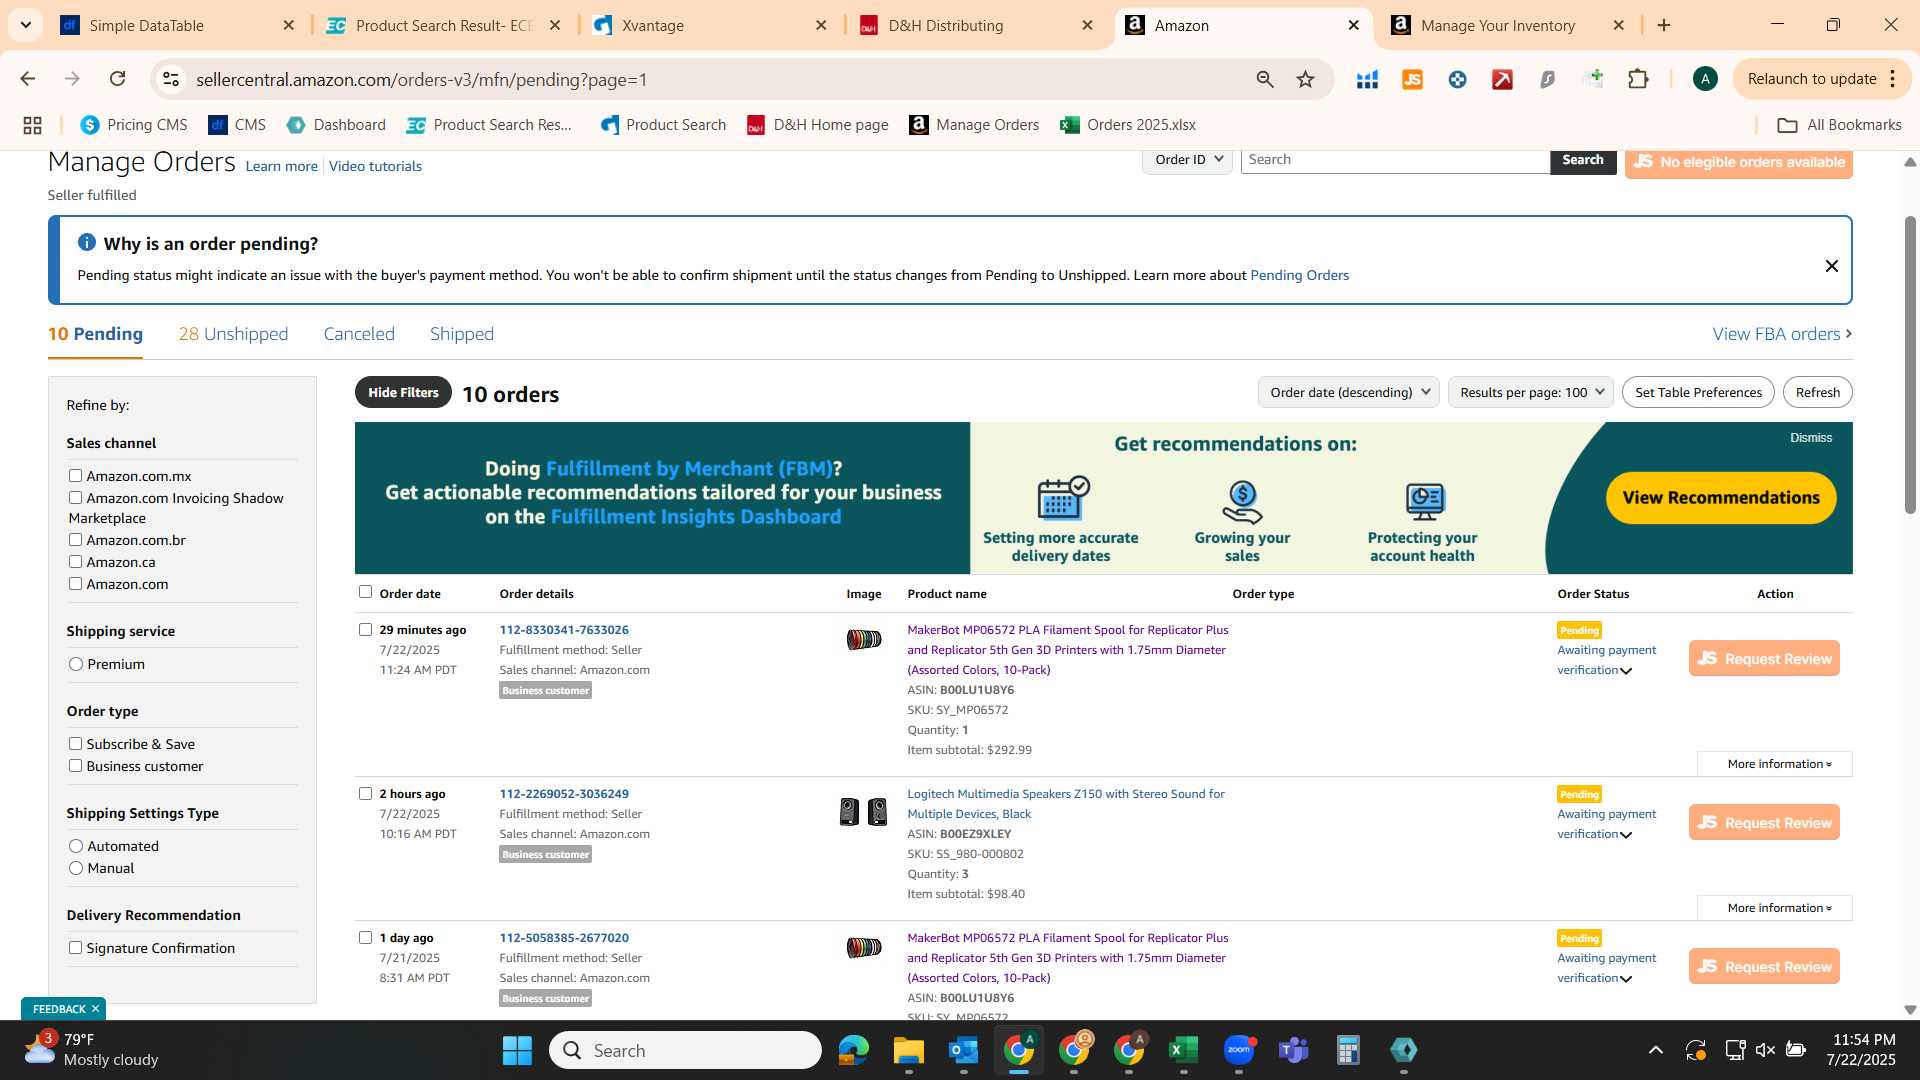Open Zoom from the taskbar
This screenshot has width=1920, height=1080.
(x=1238, y=1050)
